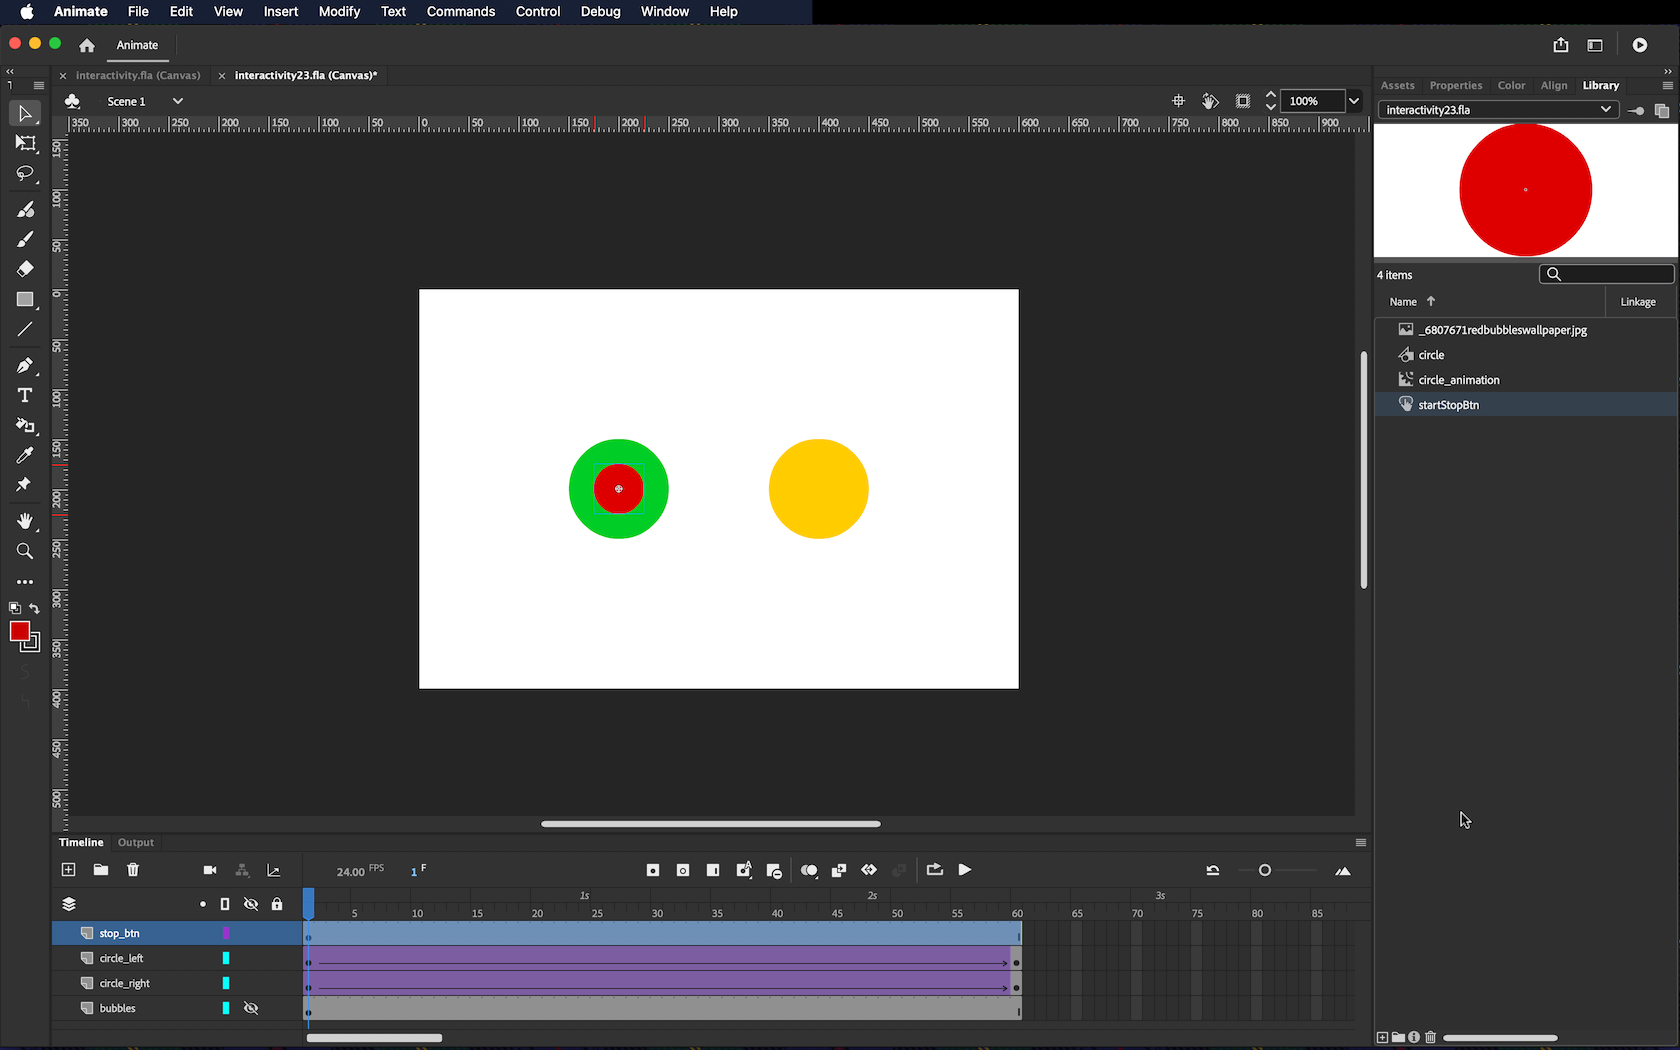
Task: Click the red fill color swatch
Action: coord(19,631)
